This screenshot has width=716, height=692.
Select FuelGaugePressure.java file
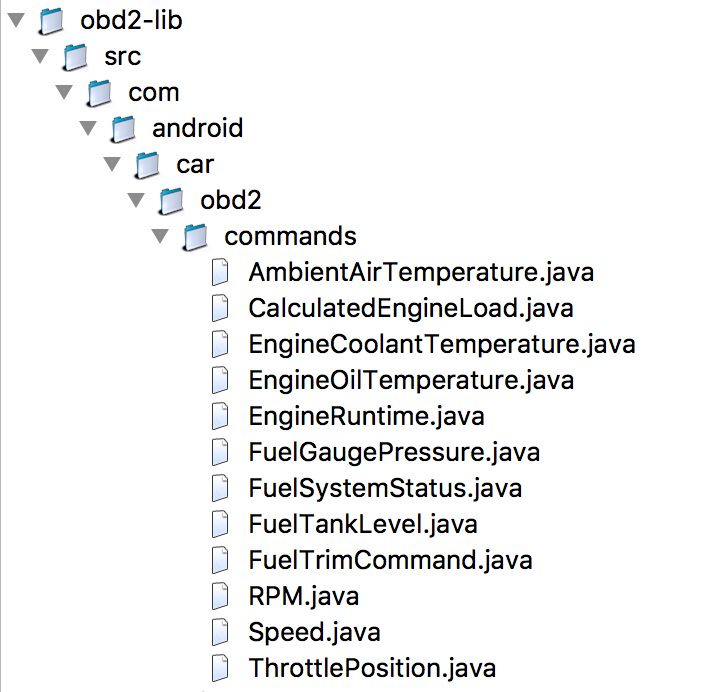[394, 453]
